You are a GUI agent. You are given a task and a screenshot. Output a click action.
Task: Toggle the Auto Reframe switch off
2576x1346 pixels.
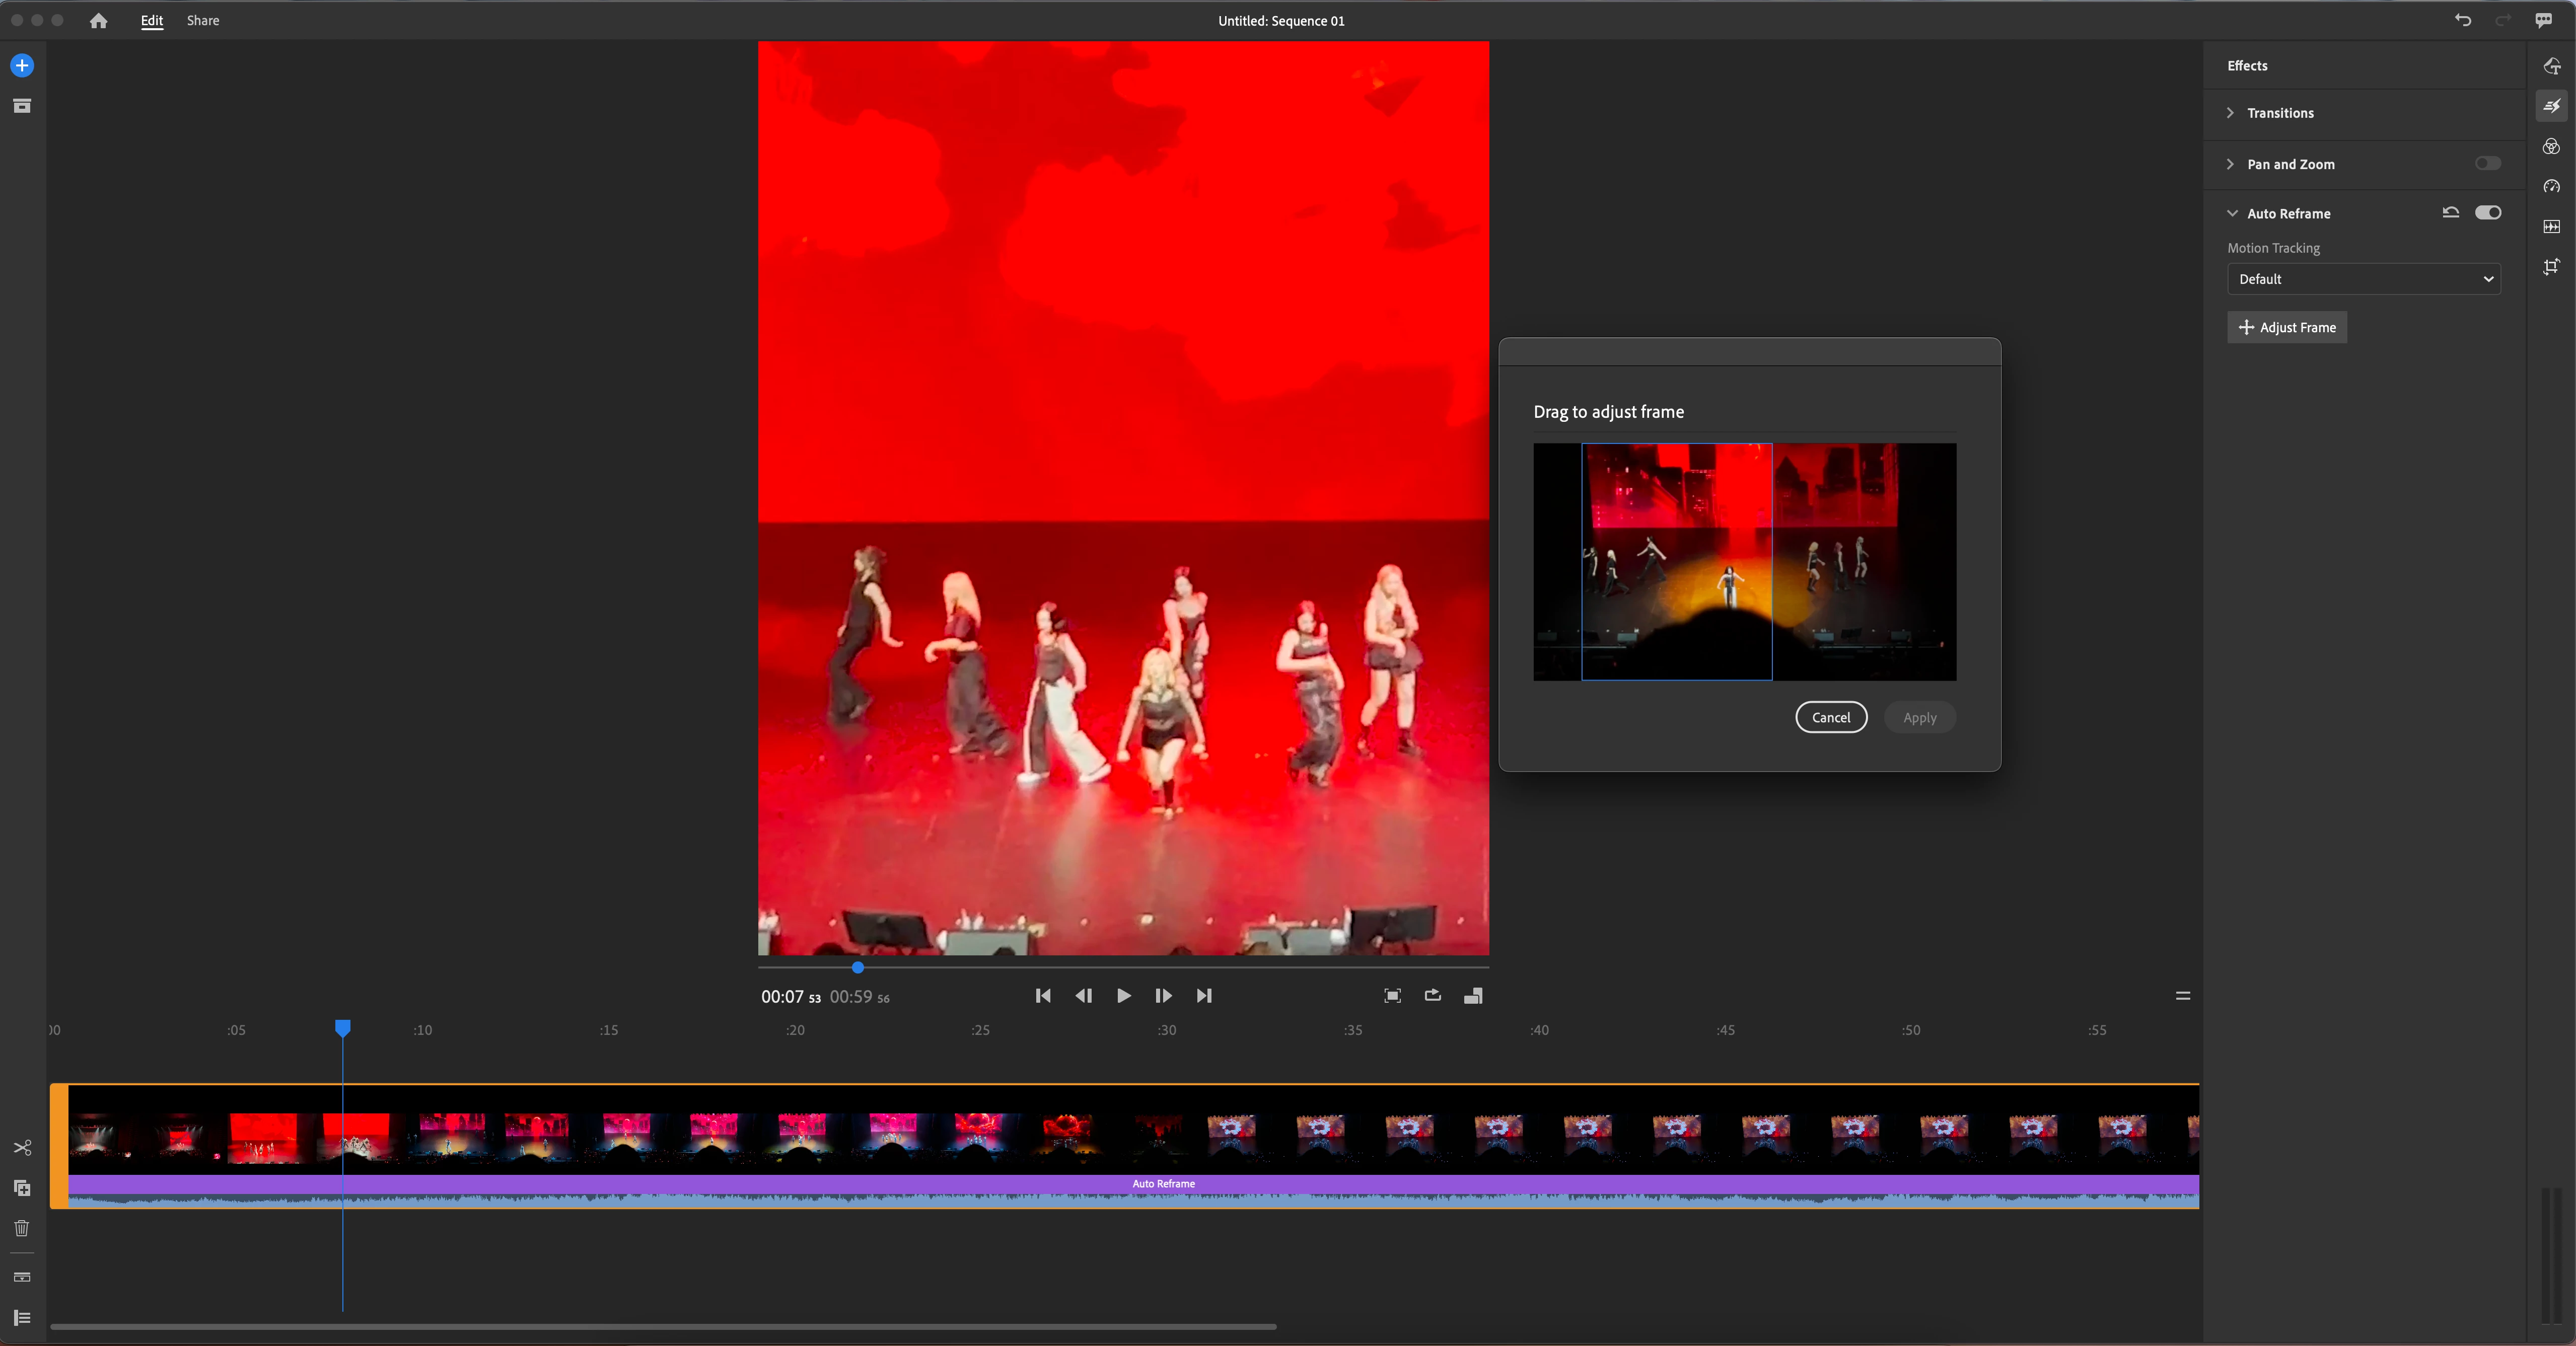click(x=2487, y=213)
